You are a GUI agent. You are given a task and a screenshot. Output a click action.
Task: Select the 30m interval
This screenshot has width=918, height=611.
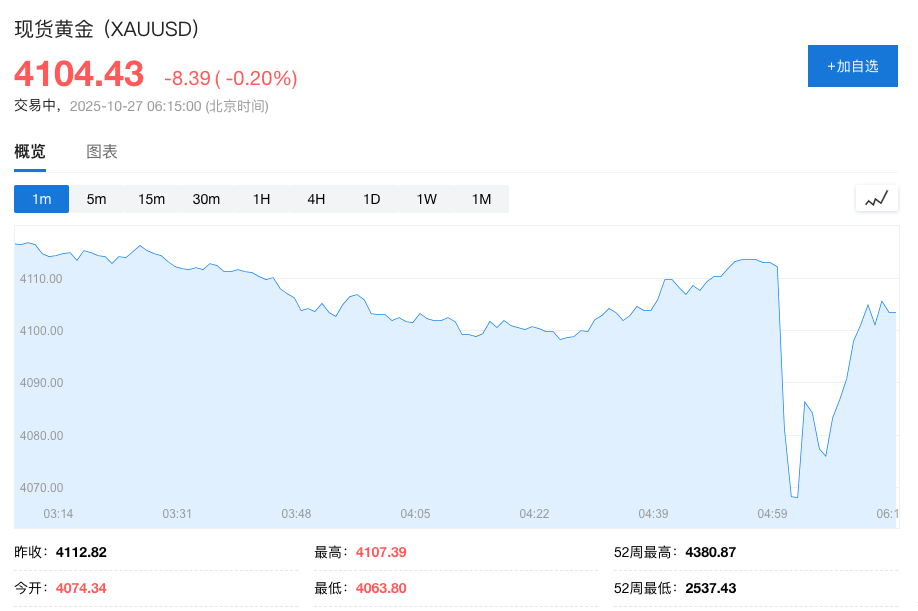pyautogui.click(x=206, y=198)
